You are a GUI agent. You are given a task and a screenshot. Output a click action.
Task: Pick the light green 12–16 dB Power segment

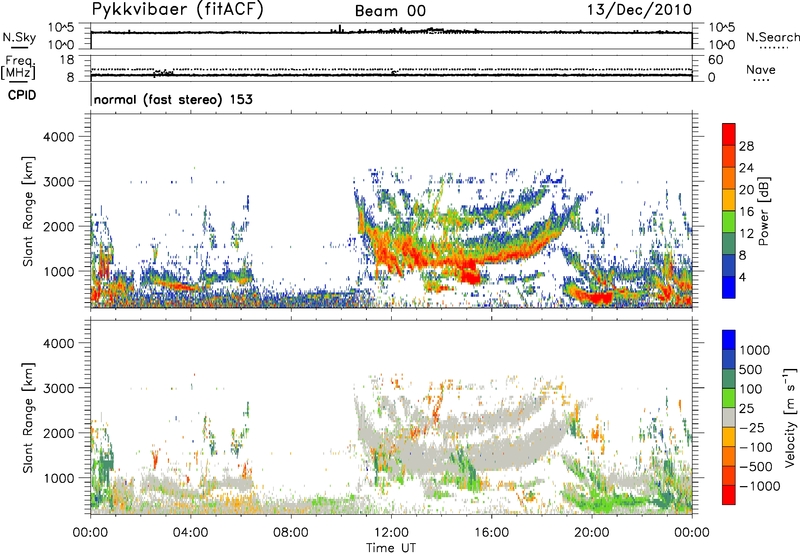tap(729, 221)
